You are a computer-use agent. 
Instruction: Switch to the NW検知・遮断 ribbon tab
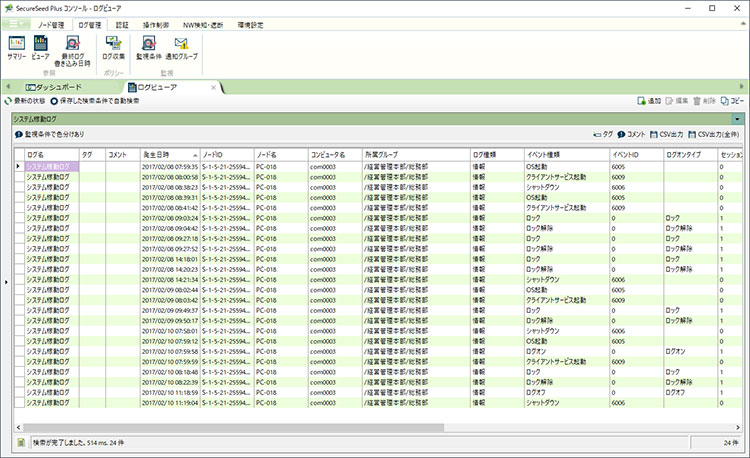[x=203, y=25]
